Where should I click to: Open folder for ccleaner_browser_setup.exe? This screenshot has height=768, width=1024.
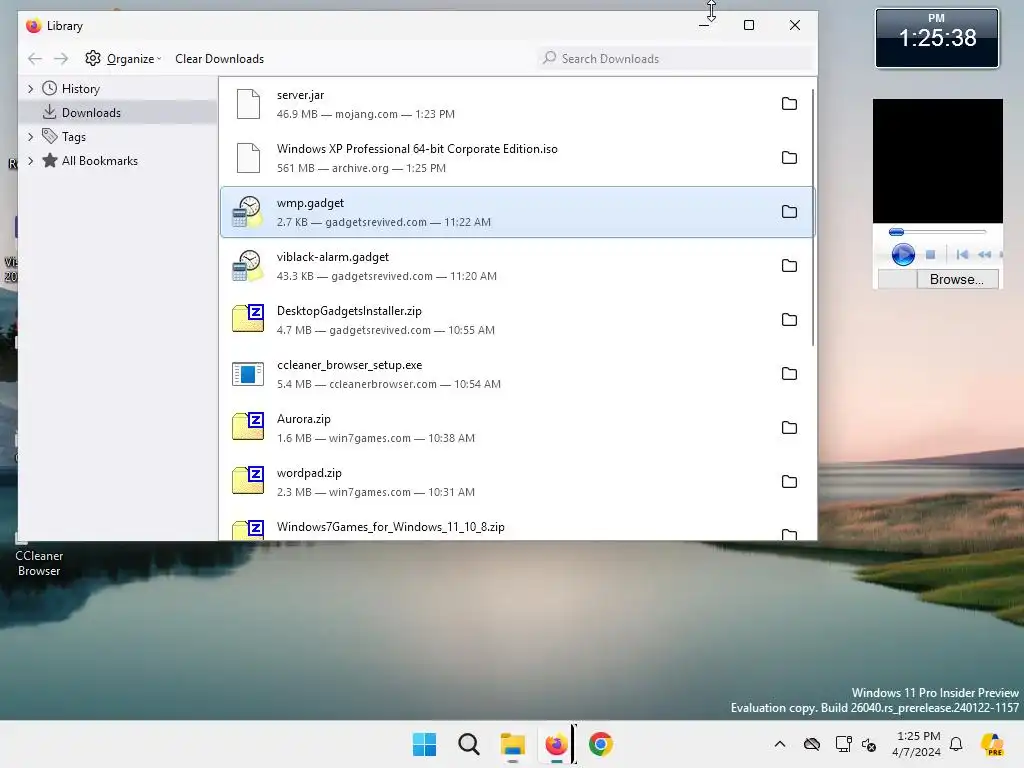point(789,374)
